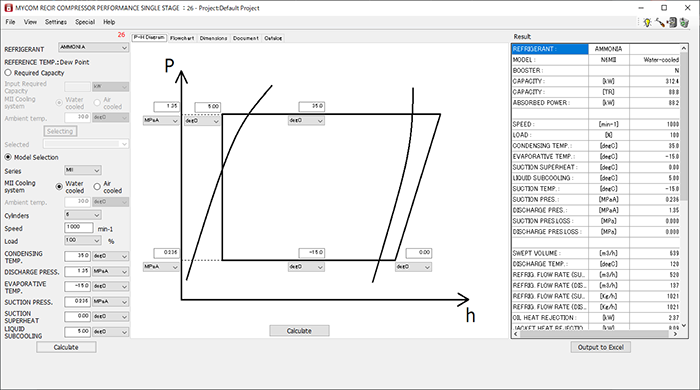This screenshot has height=390, width=700.
Task: Open degC dropdown under superheat 0.00 field
Action: (413, 267)
